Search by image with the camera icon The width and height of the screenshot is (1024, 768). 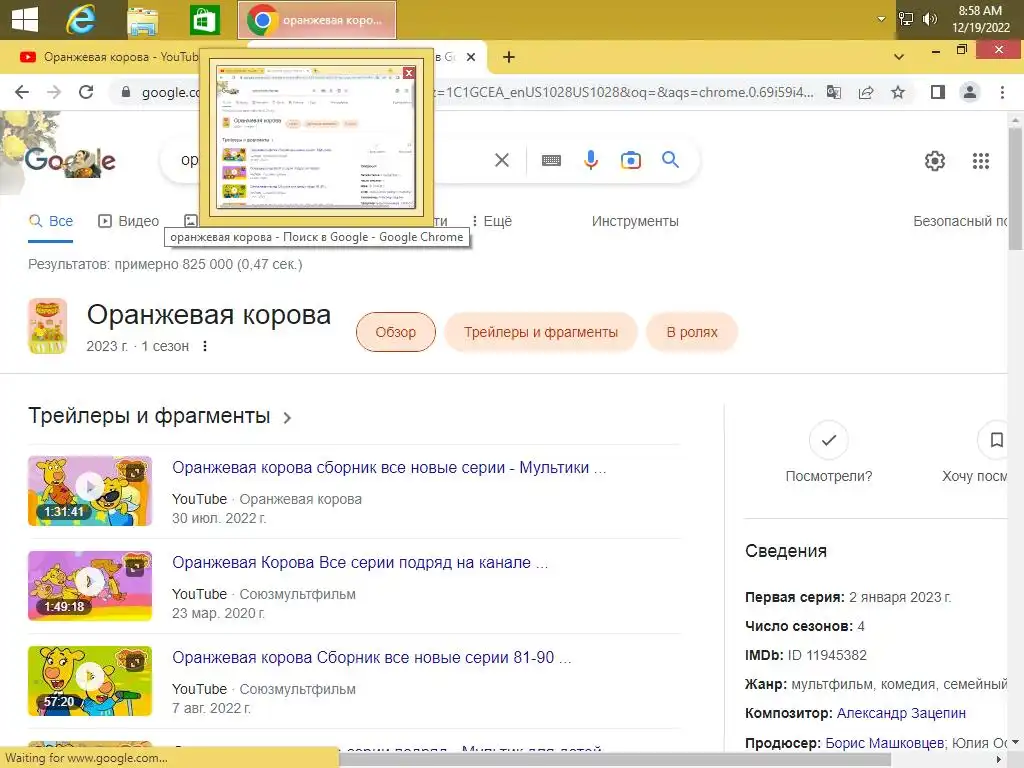coord(630,160)
